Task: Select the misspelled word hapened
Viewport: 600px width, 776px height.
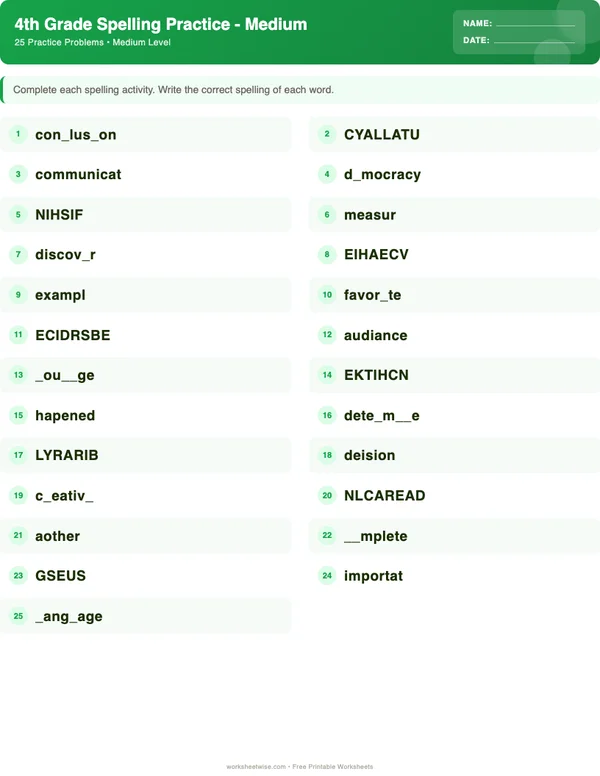Action: click(x=65, y=415)
